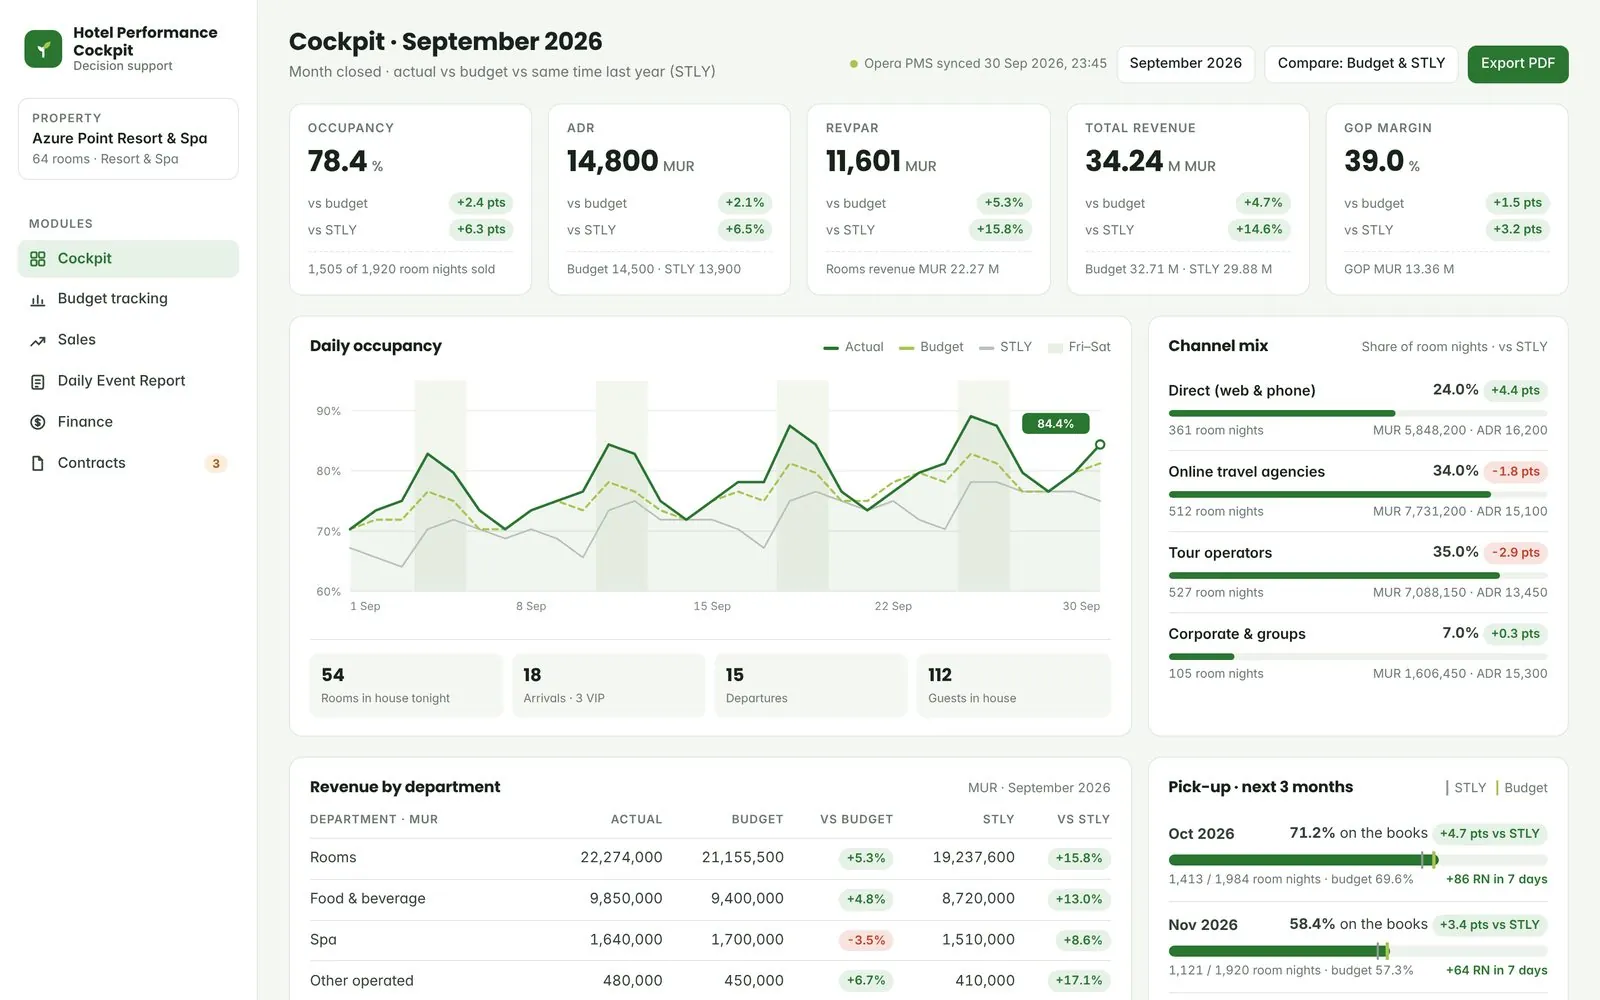Screen dimensions: 1600x1000
Task: Click the Direct (web & phone) share bar
Action: [x=1358, y=413]
